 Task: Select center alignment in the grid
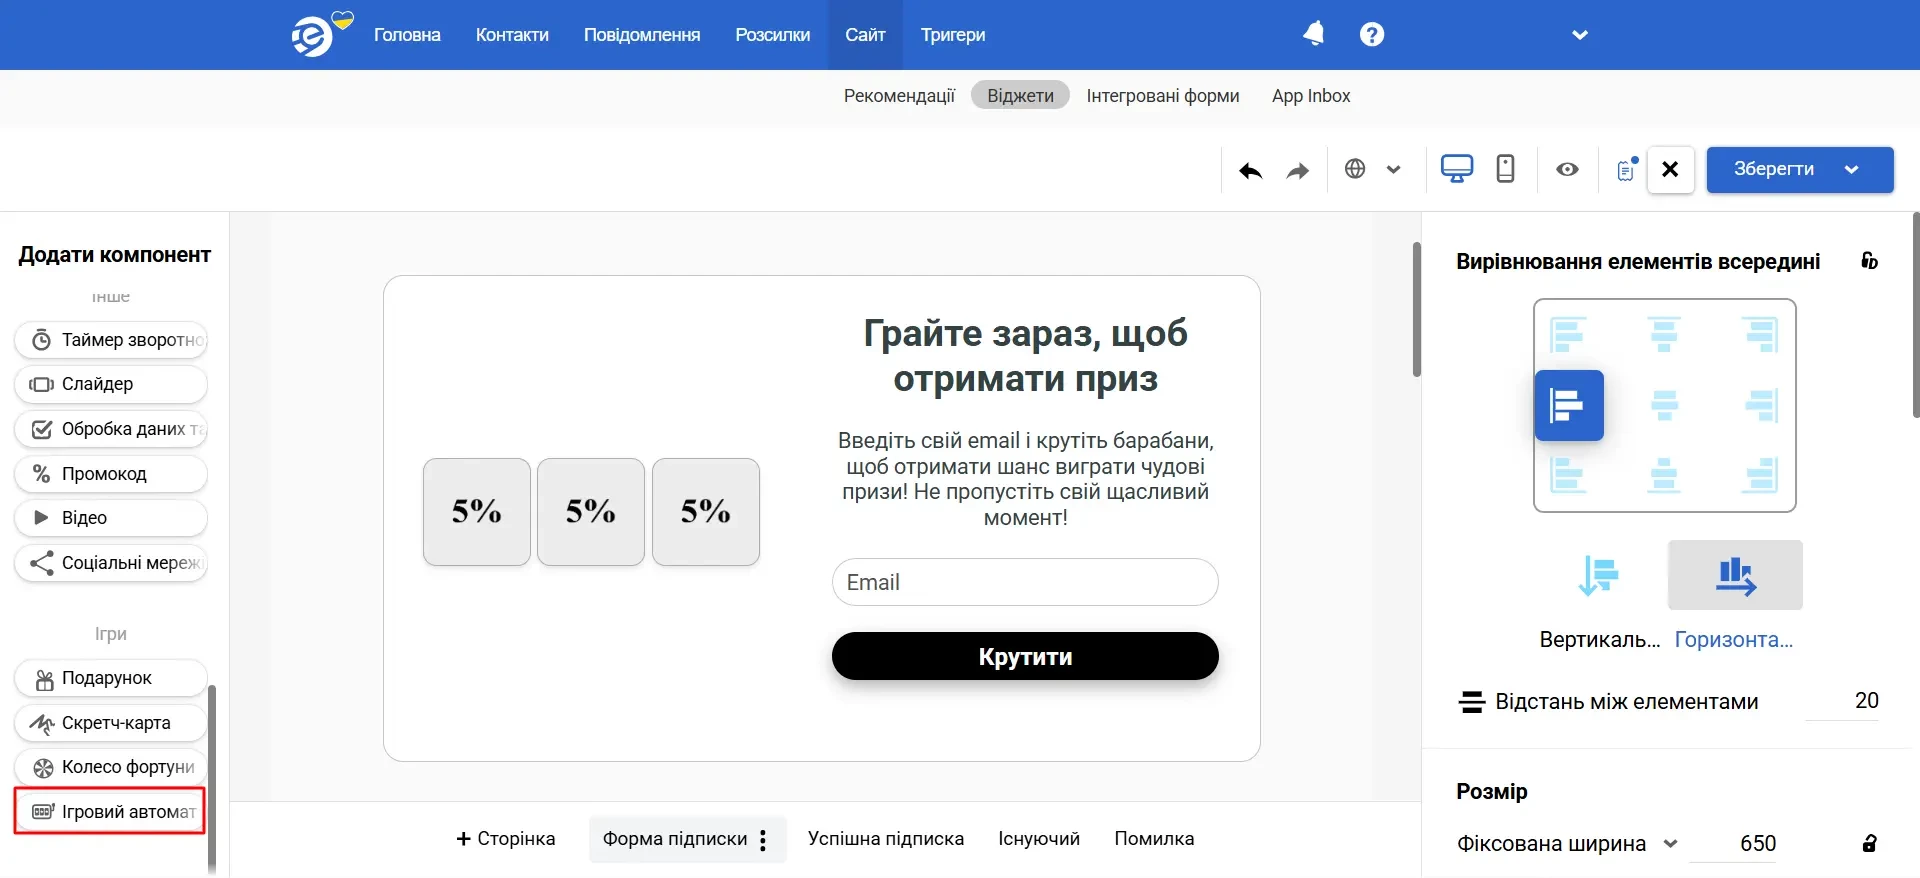(1664, 405)
